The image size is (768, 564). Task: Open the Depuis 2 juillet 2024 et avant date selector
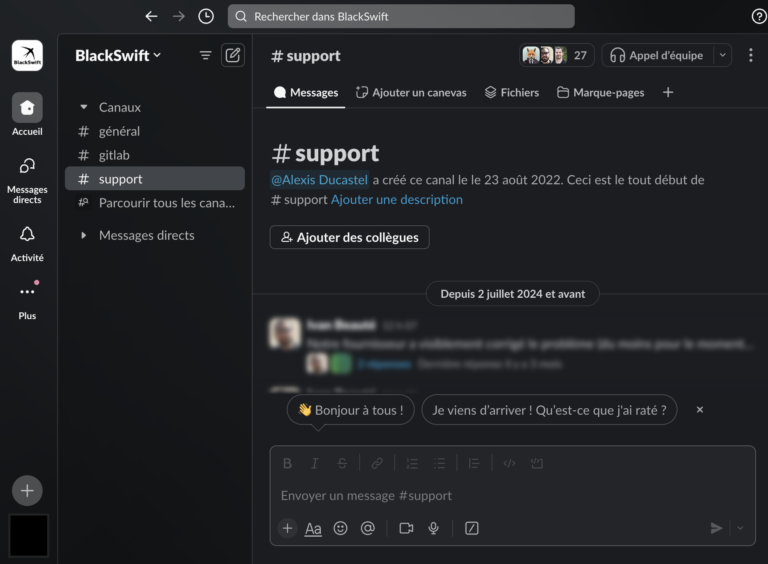pos(512,294)
